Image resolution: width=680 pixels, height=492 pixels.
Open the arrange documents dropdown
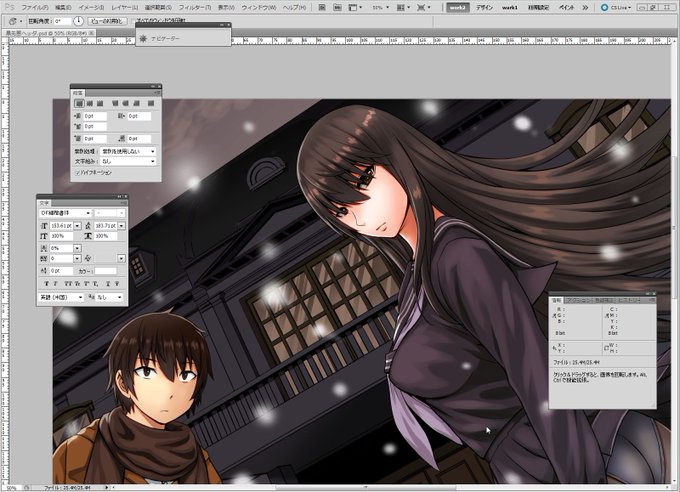pyautogui.click(x=403, y=7)
